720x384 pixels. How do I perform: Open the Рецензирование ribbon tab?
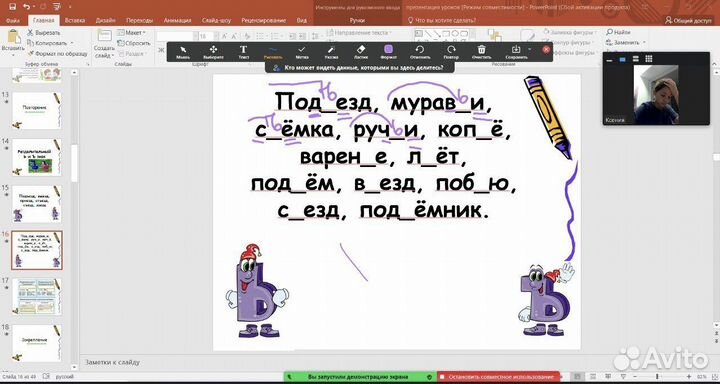(x=264, y=21)
